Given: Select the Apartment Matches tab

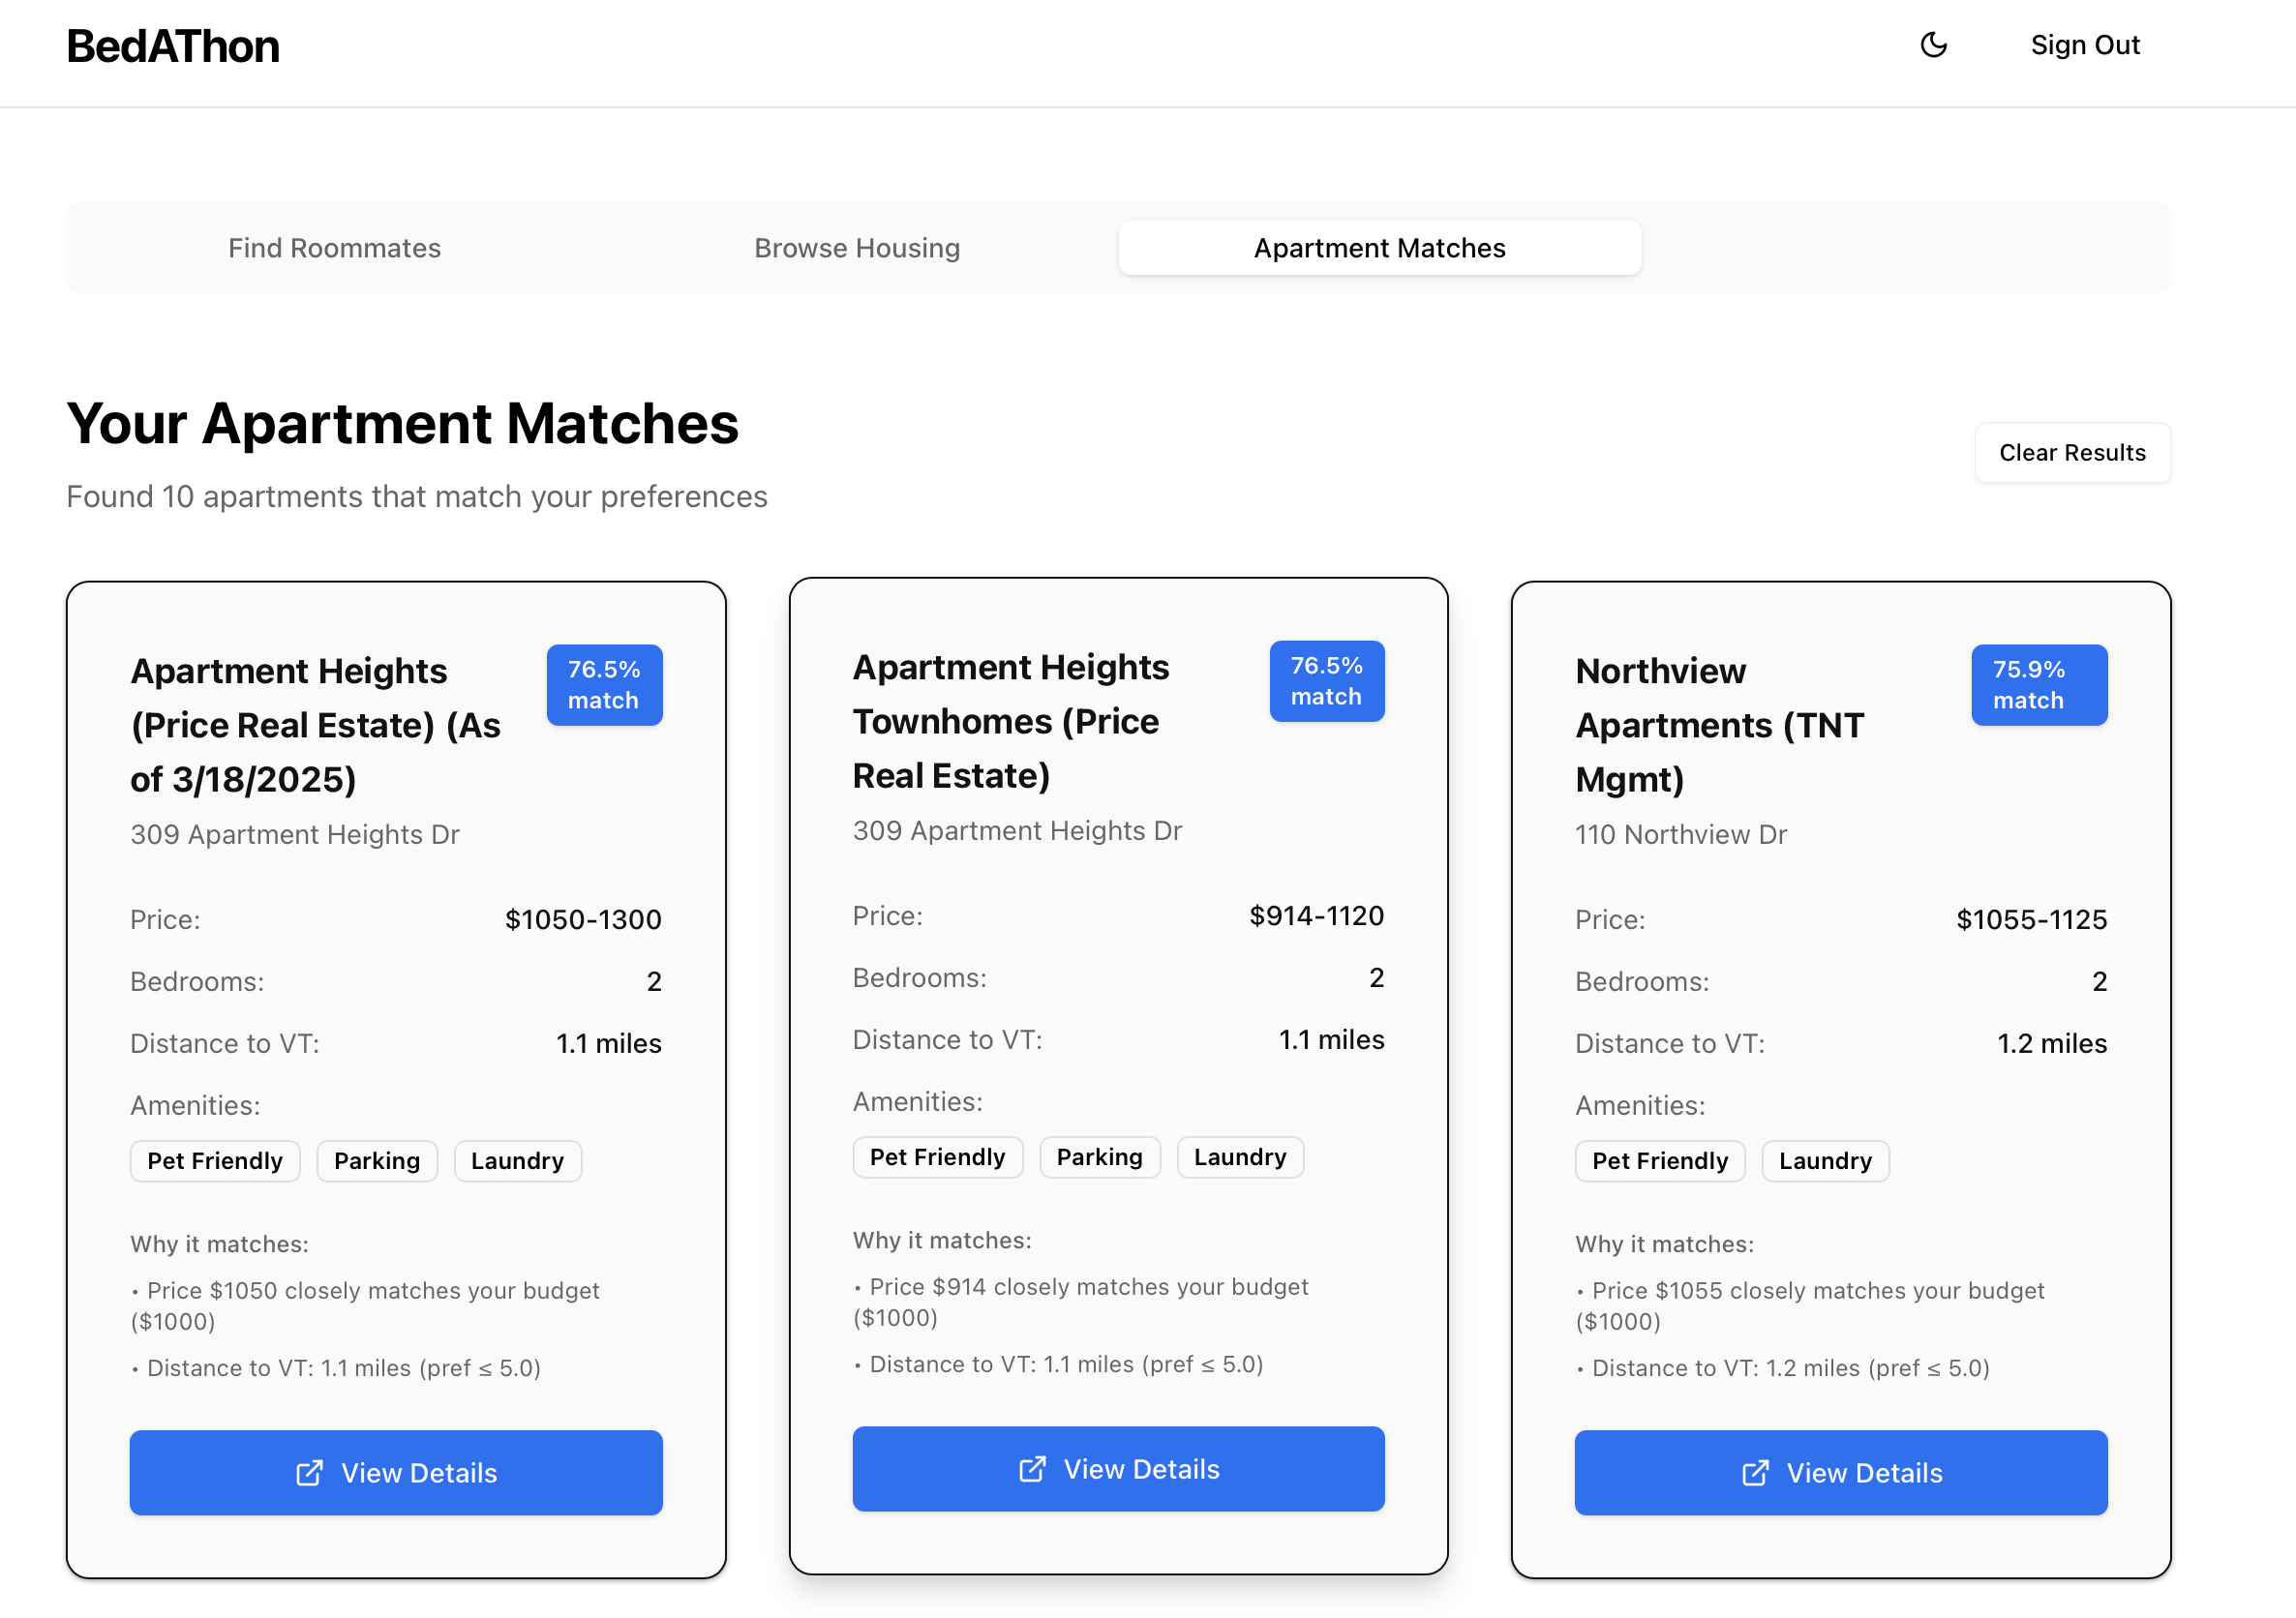Looking at the screenshot, I should point(1379,248).
